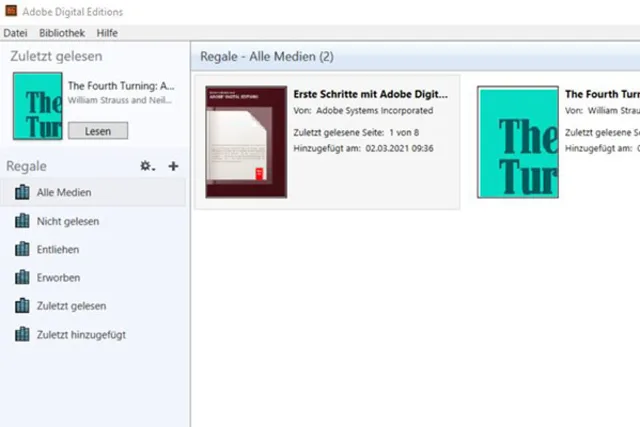
Task: Click 'Hinzugefügt am: 02.03.2021 09:36'
Action: 363,149
